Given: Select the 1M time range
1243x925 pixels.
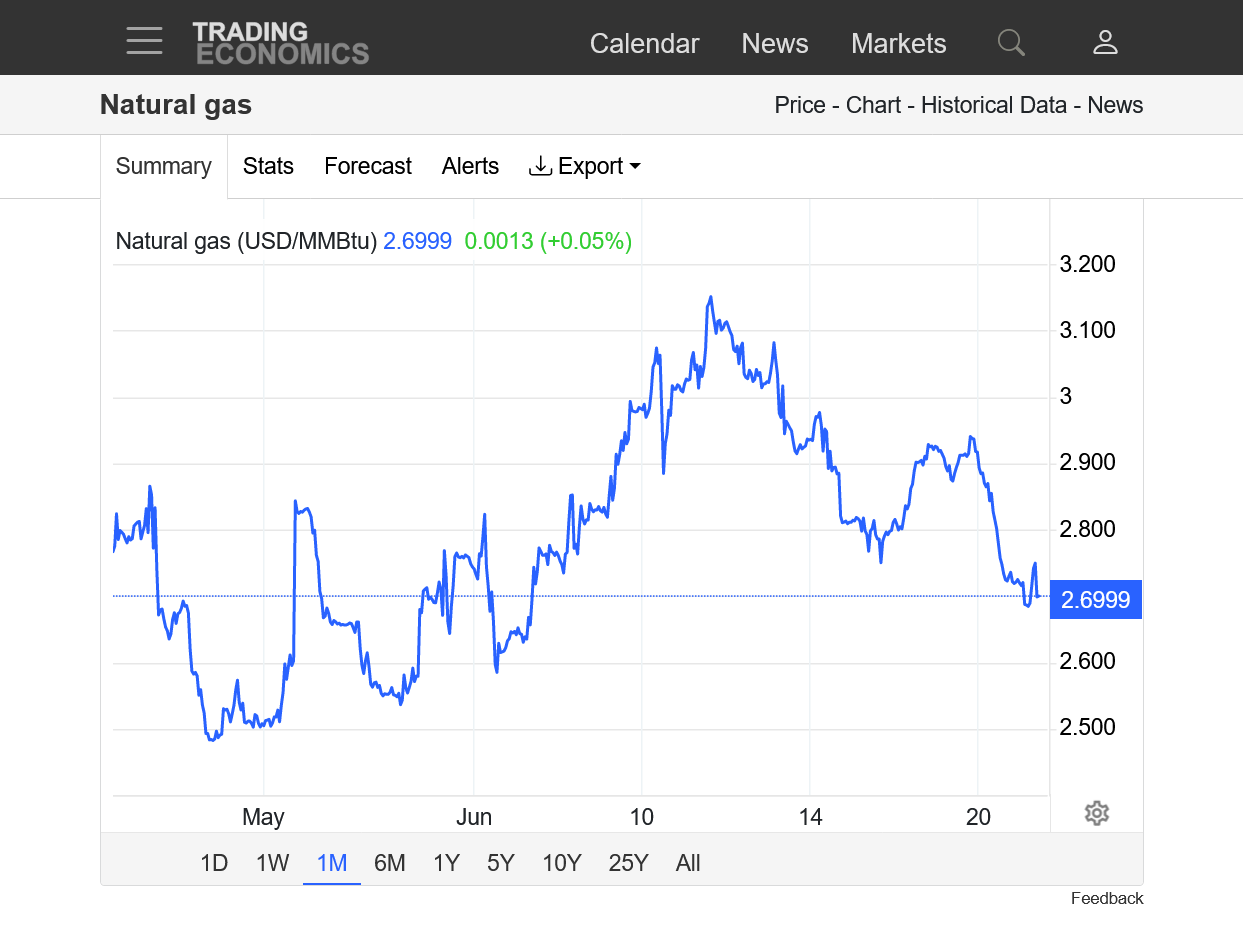Looking at the screenshot, I should point(332,863).
